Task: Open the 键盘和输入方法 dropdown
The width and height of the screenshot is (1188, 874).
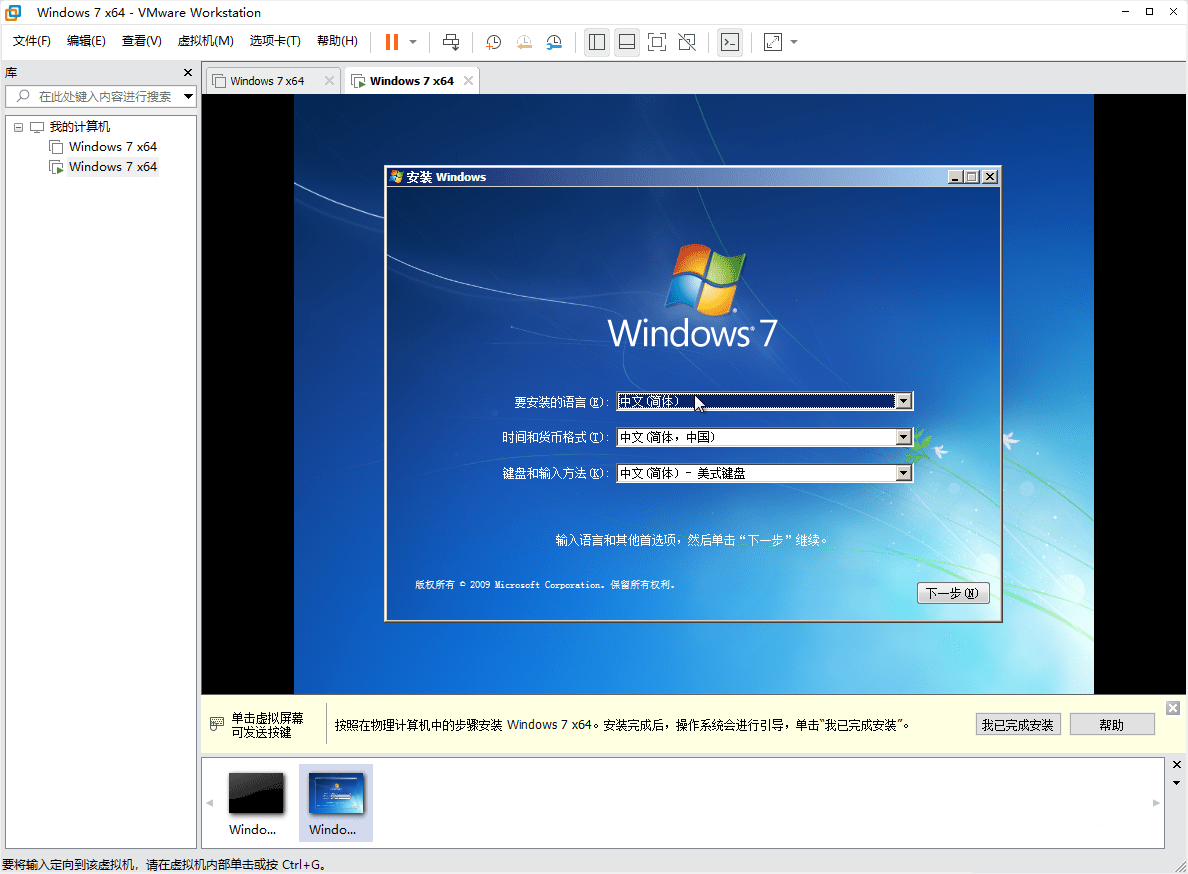Action: (903, 473)
